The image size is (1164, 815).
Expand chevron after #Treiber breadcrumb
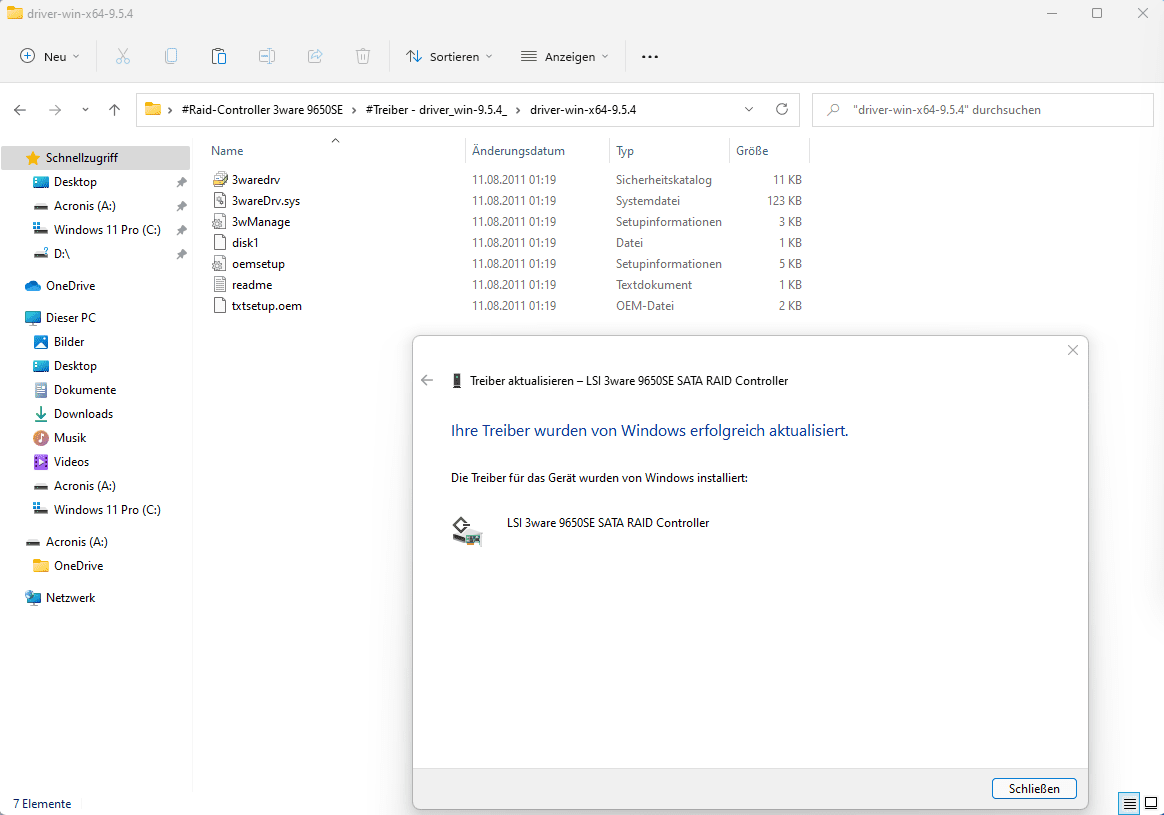coord(518,110)
